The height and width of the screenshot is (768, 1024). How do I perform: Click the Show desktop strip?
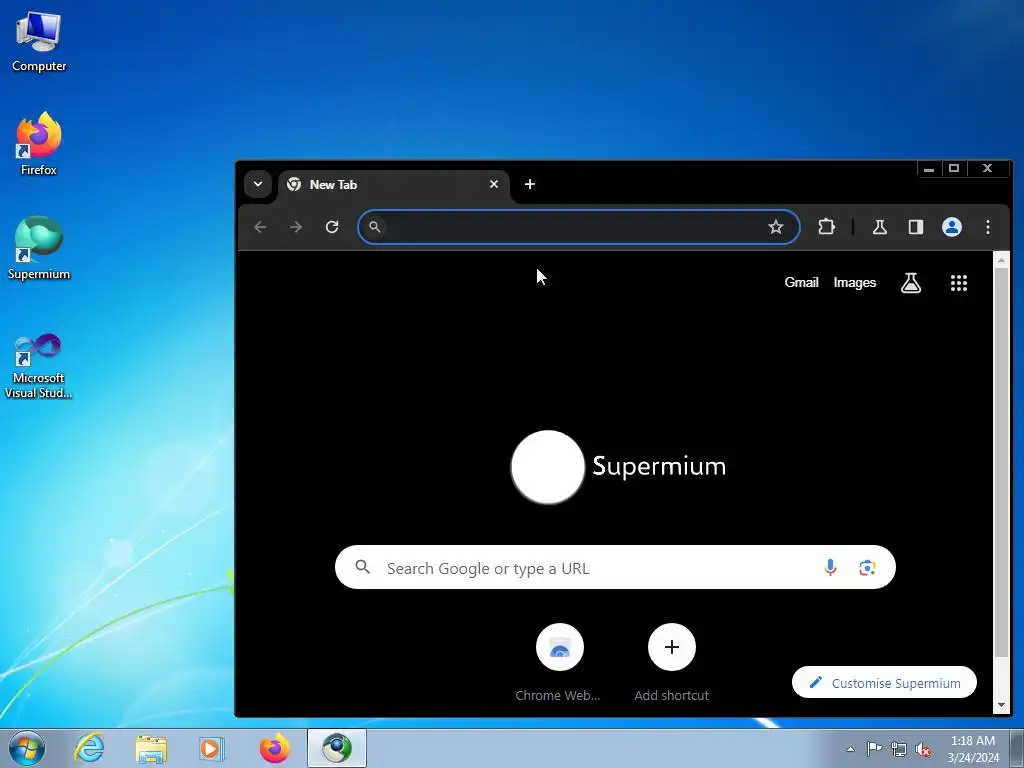pyautogui.click(x=1017, y=748)
